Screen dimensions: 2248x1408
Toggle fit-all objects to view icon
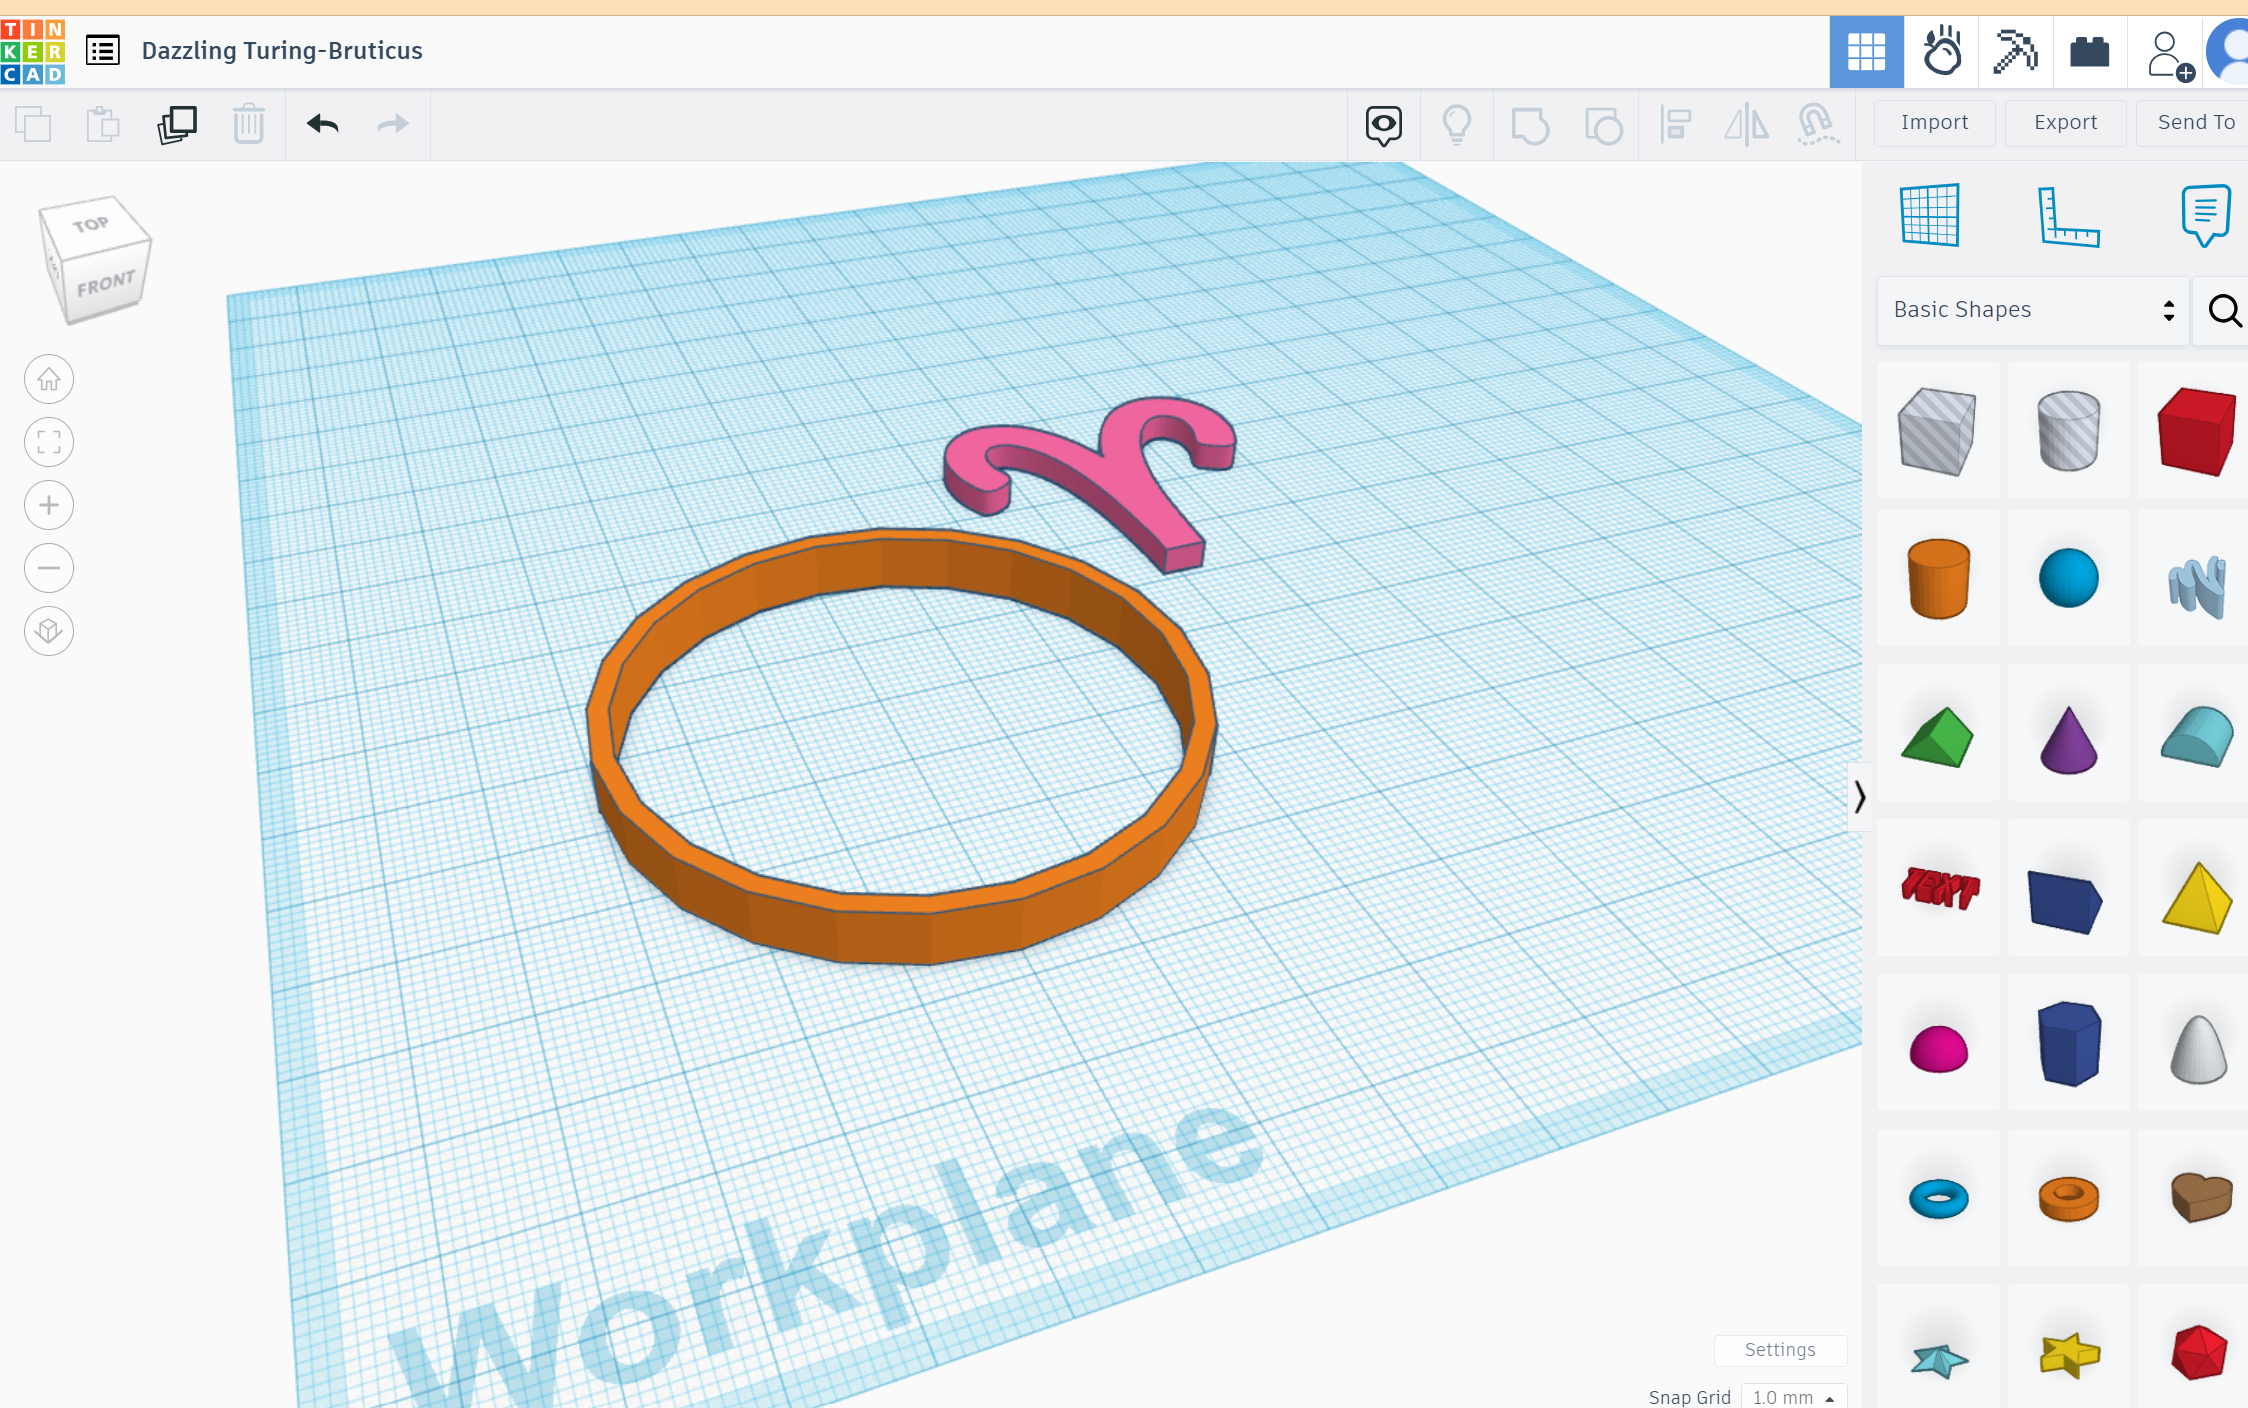[47, 441]
